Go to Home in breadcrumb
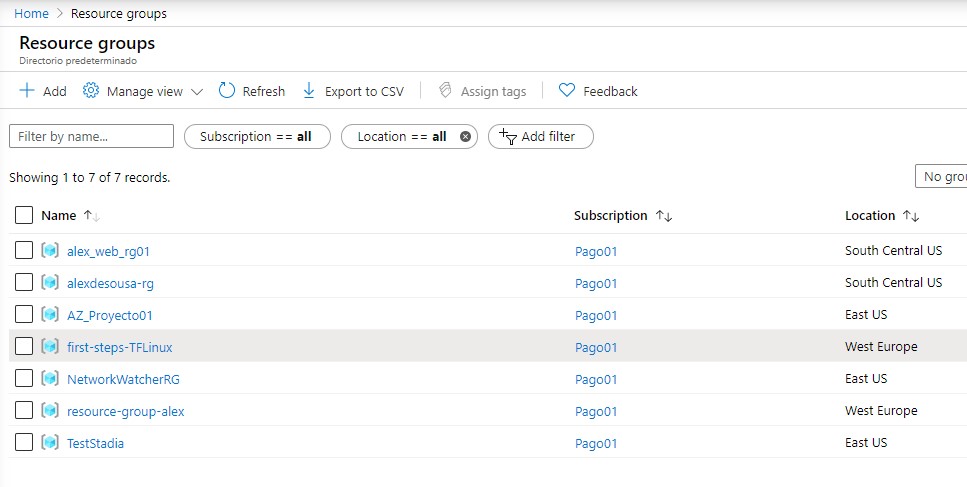 pyautogui.click(x=31, y=14)
